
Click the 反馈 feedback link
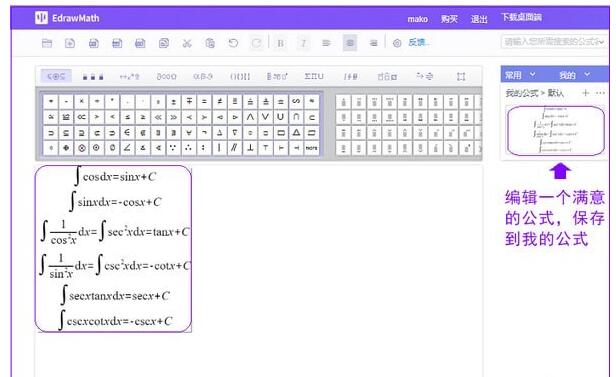click(x=419, y=42)
